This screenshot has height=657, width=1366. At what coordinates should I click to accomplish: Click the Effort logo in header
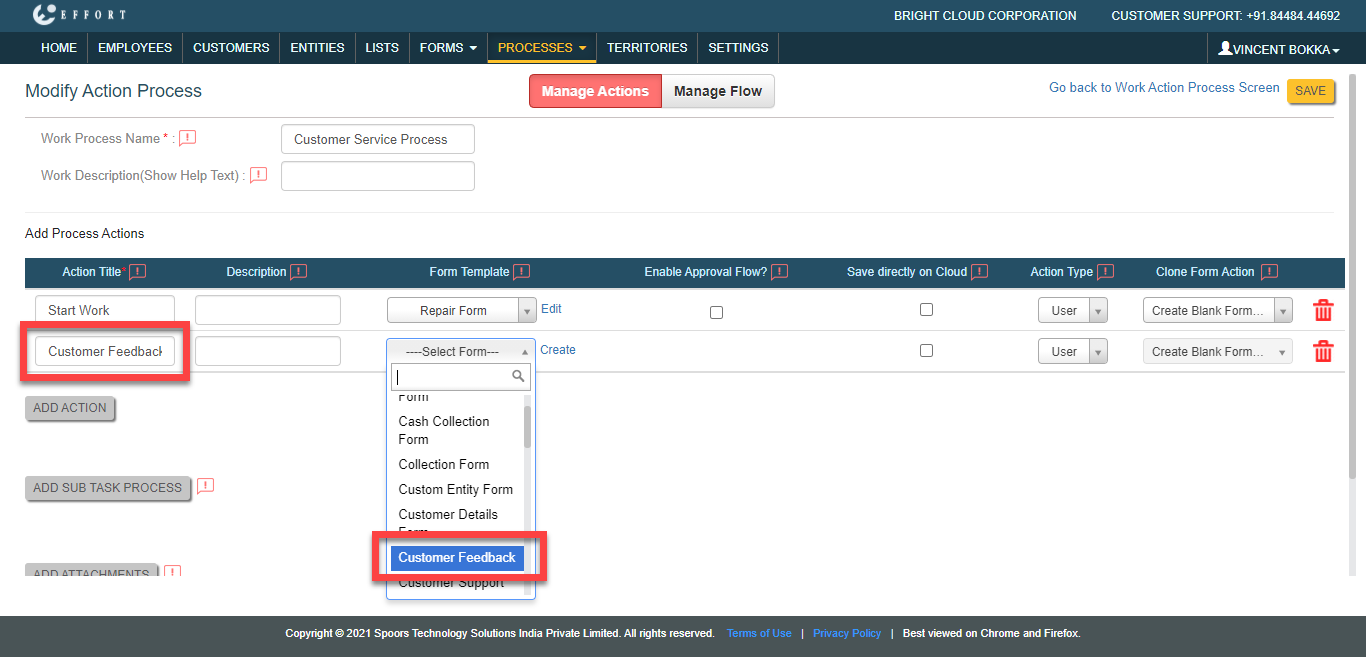click(x=80, y=15)
